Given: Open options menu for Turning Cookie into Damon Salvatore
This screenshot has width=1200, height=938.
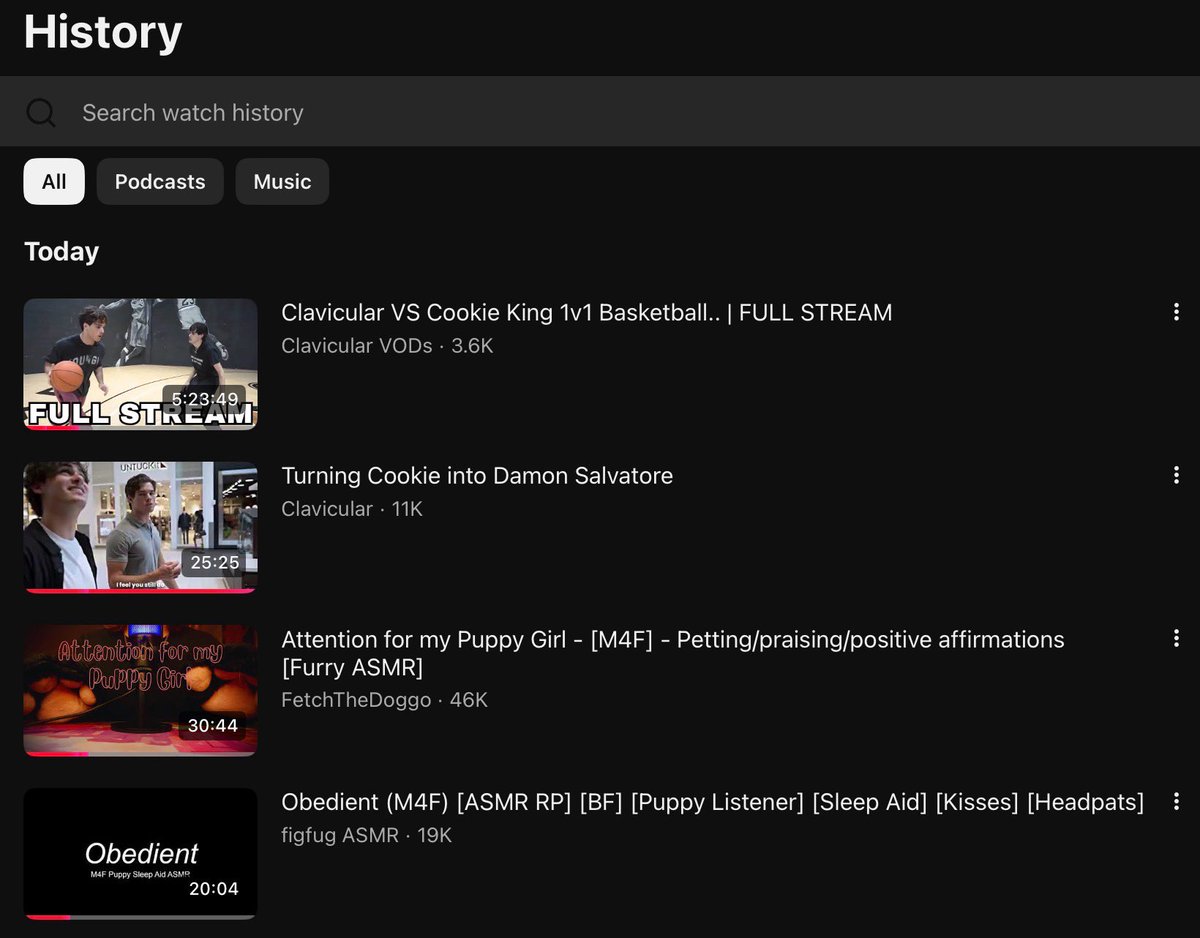Looking at the screenshot, I should tap(1176, 475).
